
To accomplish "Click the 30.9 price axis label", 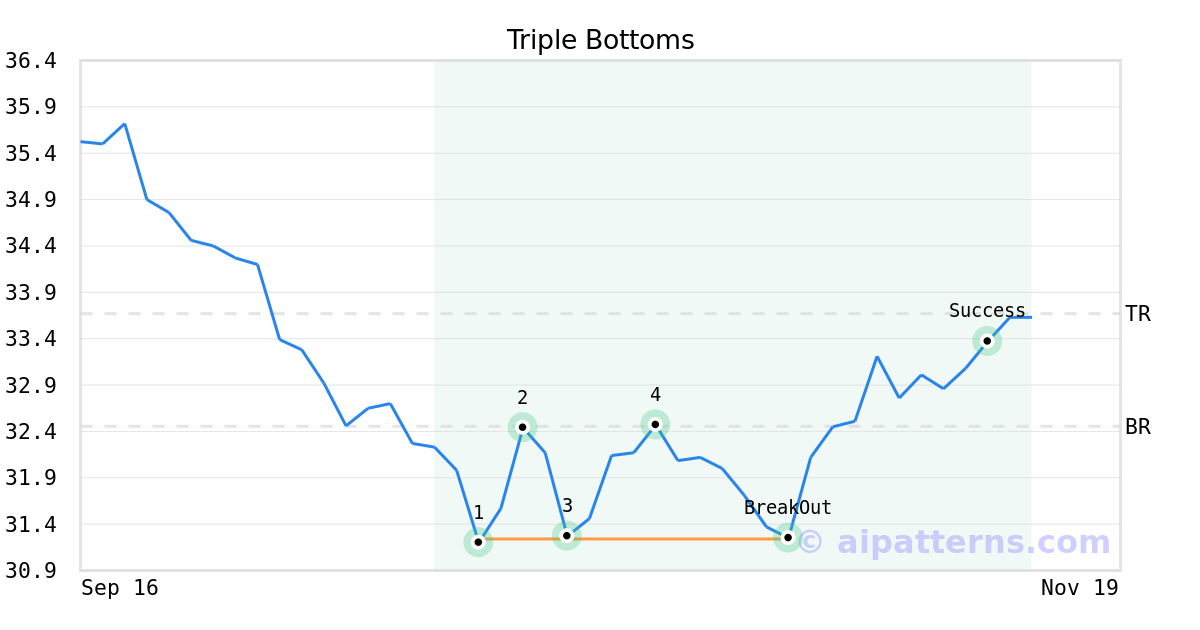I will click(30, 571).
